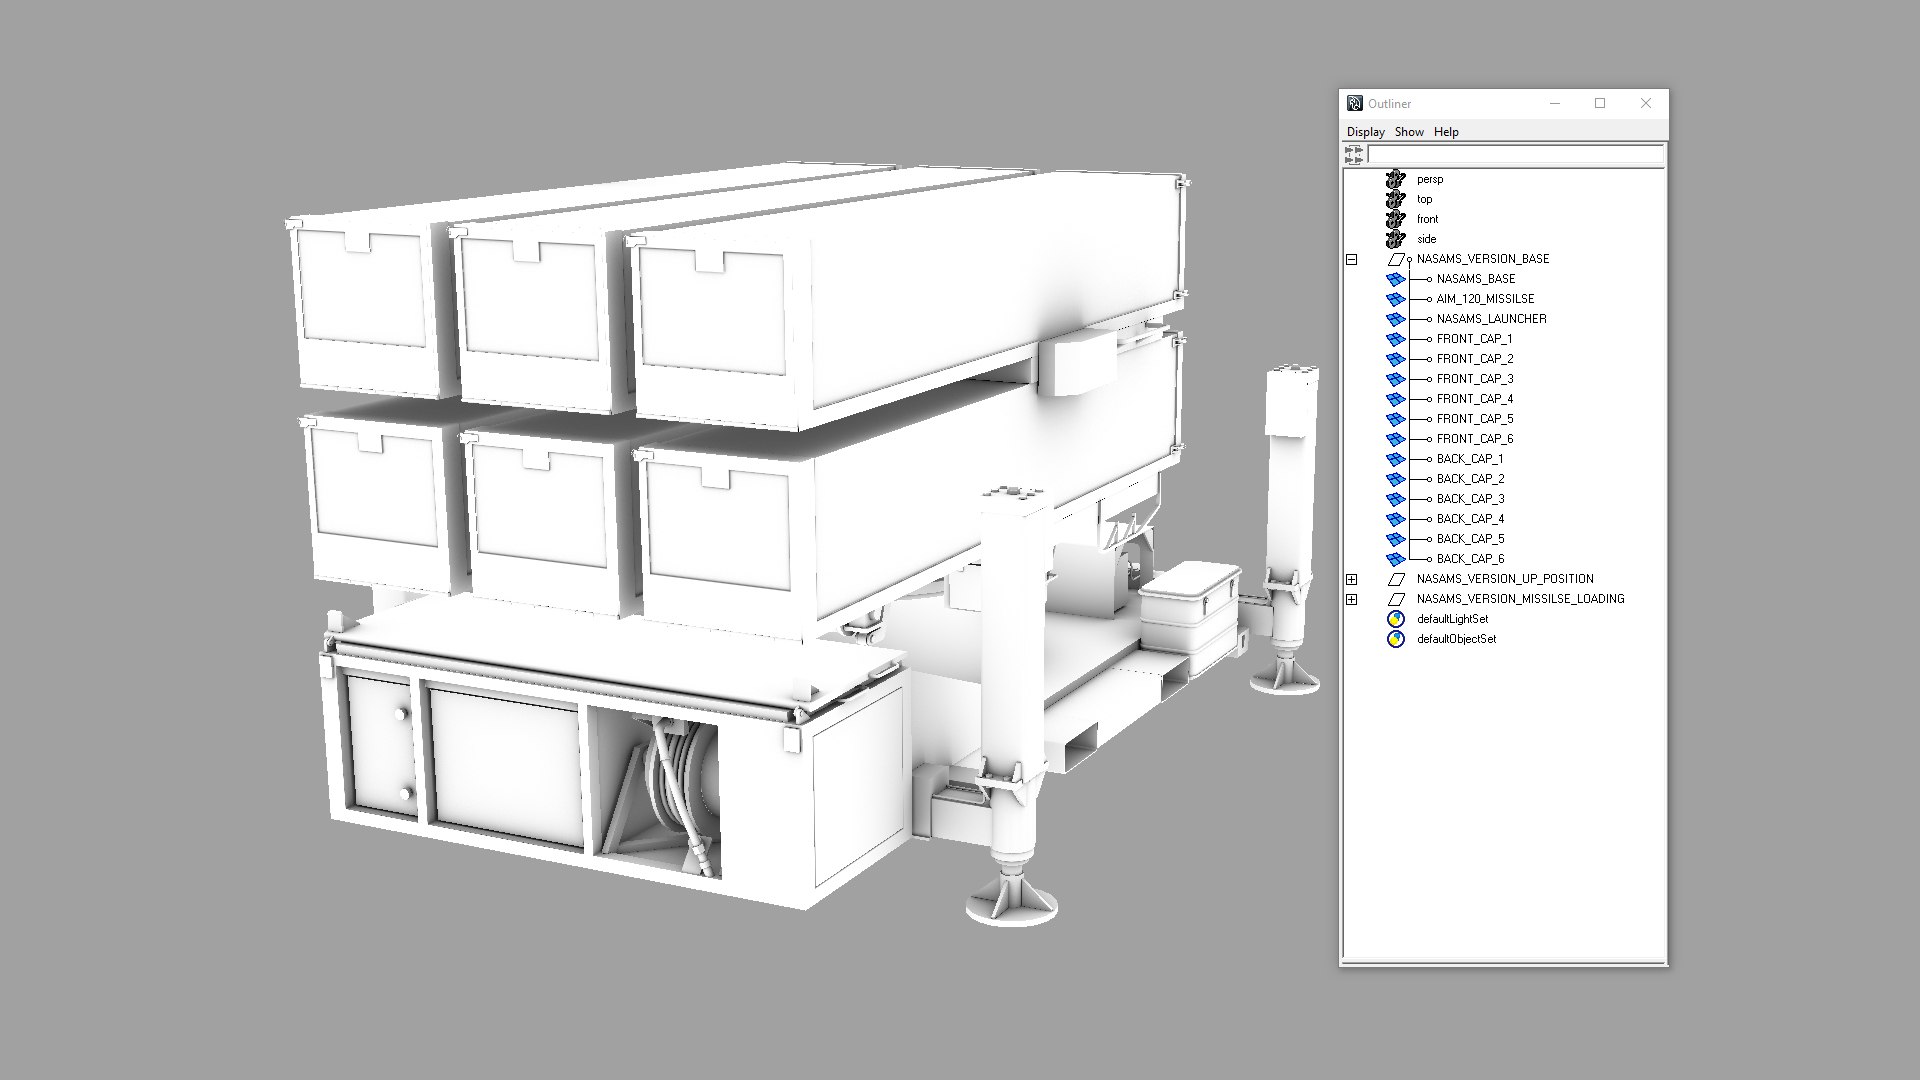
Task: Click the NASAMS_VERSION_BASE group transform icon
Action: click(1397, 259)
